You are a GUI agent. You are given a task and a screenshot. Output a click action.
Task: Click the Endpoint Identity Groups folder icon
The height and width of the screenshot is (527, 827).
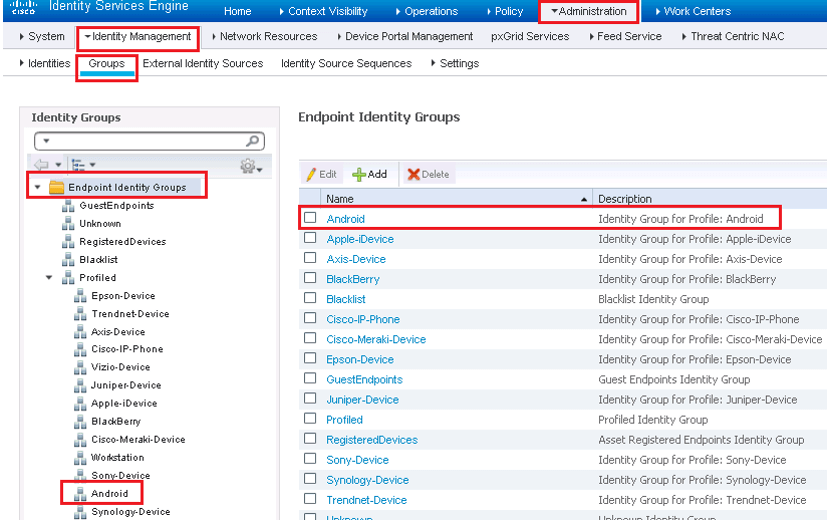56,187
